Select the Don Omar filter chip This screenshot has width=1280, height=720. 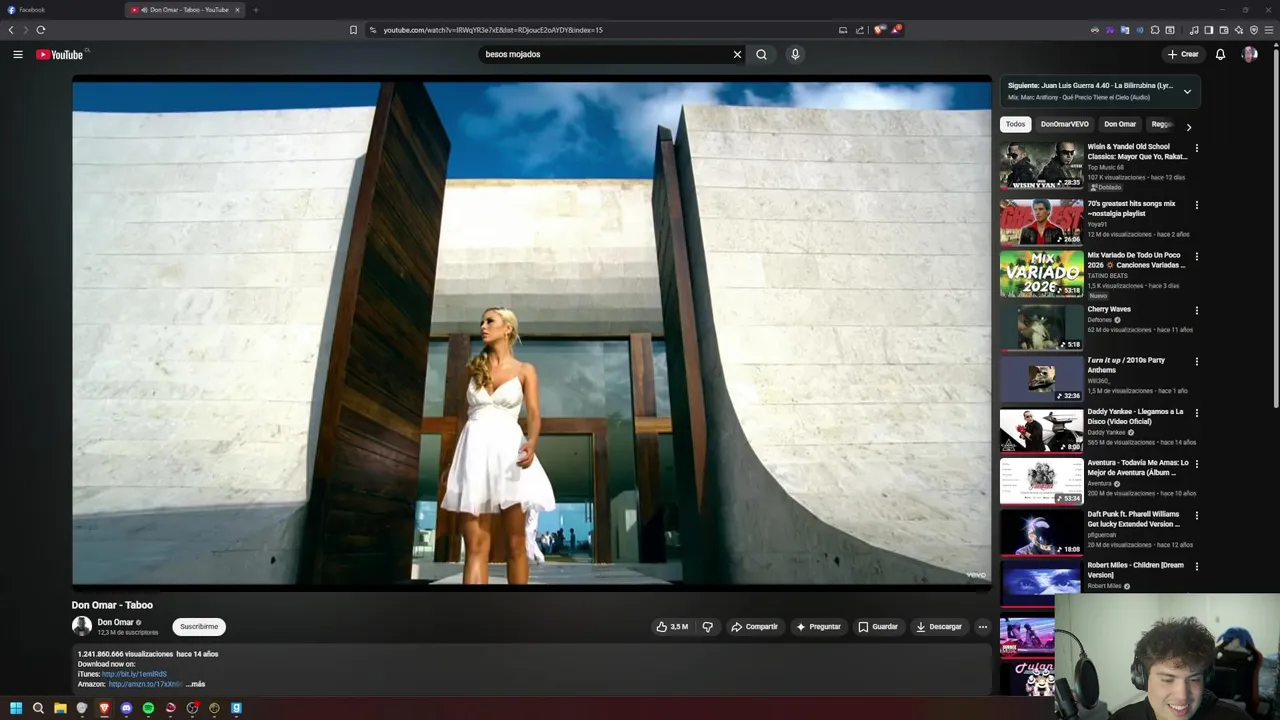[x=1120, y=124]
